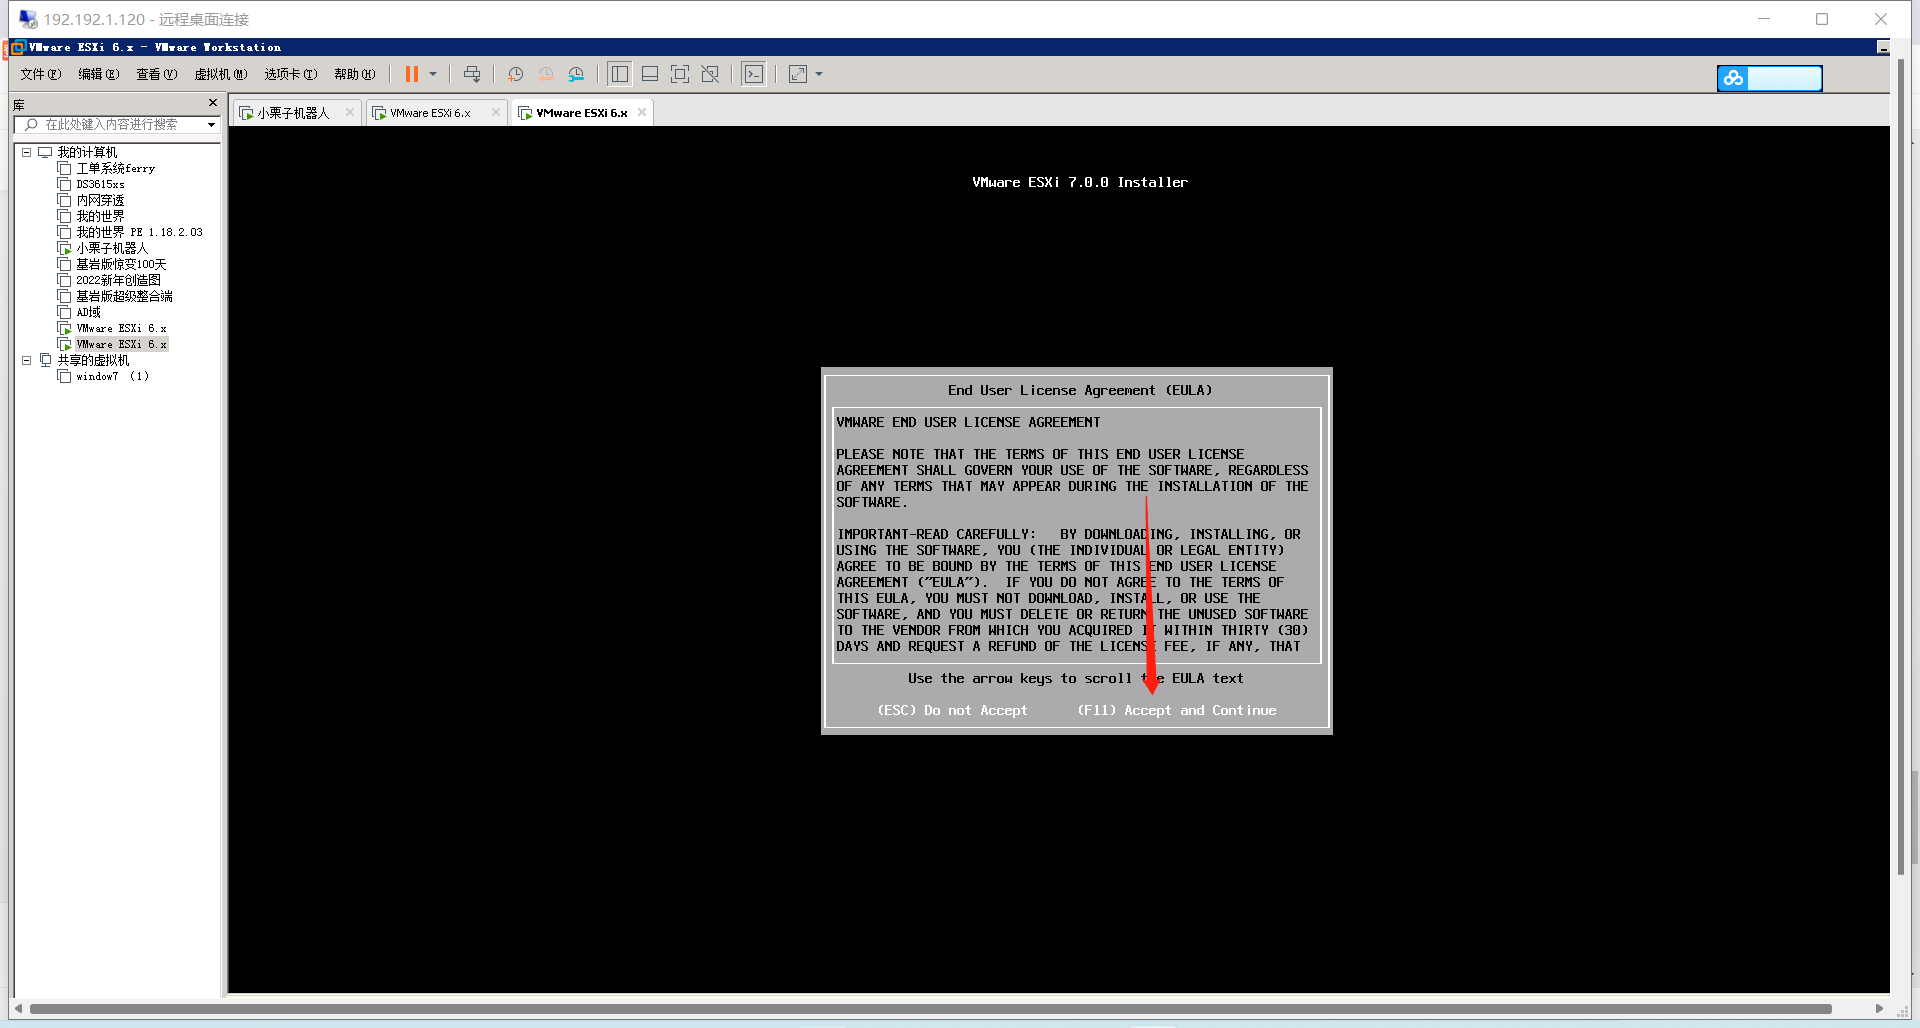This screenshot has width=1920, height=1028.
Task: Select 工单系统ferry in the library
Action: 115,169
